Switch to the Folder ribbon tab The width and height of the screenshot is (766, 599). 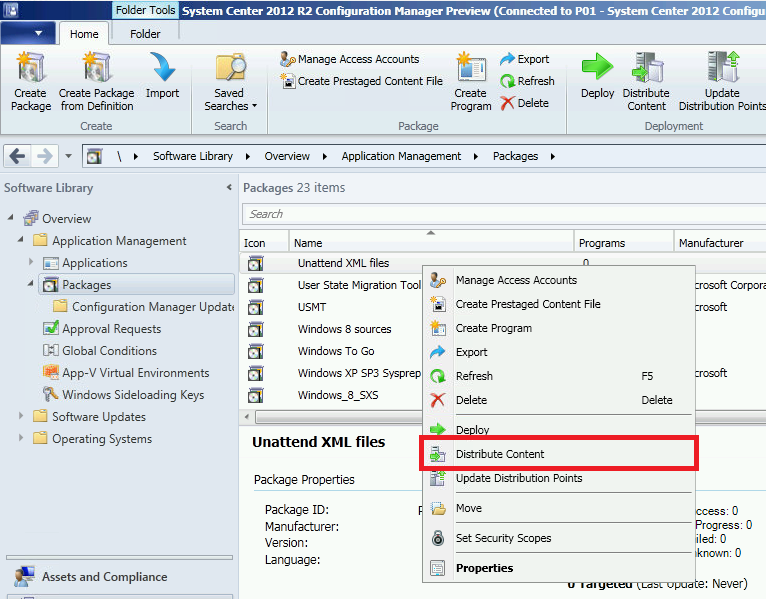coord(145,34)
